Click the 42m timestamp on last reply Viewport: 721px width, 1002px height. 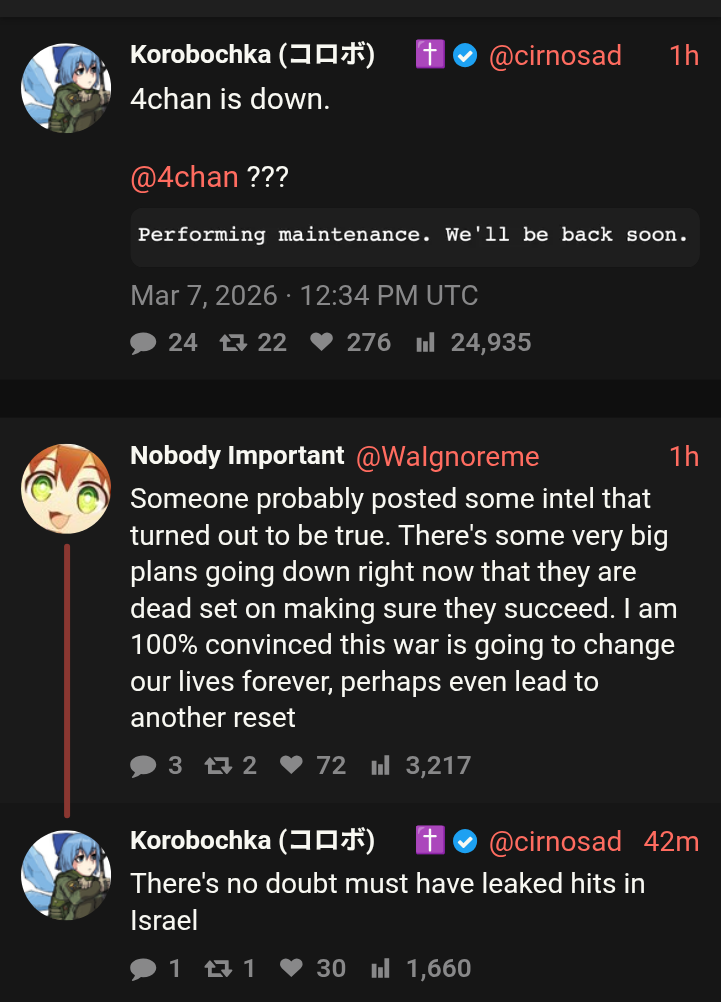click(x=671, y=842)
